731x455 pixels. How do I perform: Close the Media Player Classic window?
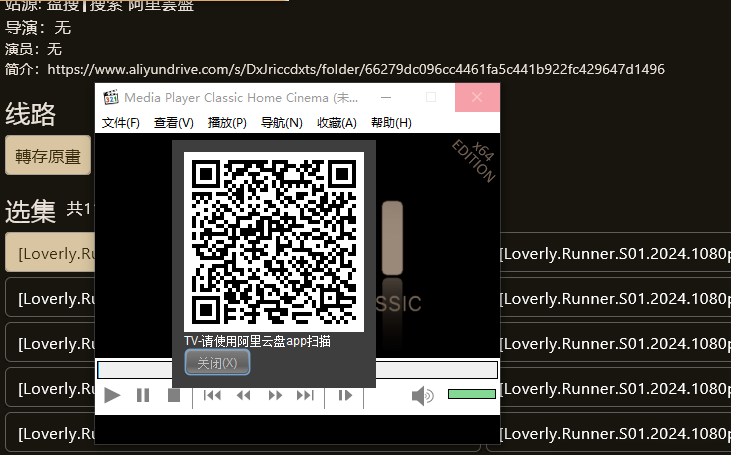[477, 97]
